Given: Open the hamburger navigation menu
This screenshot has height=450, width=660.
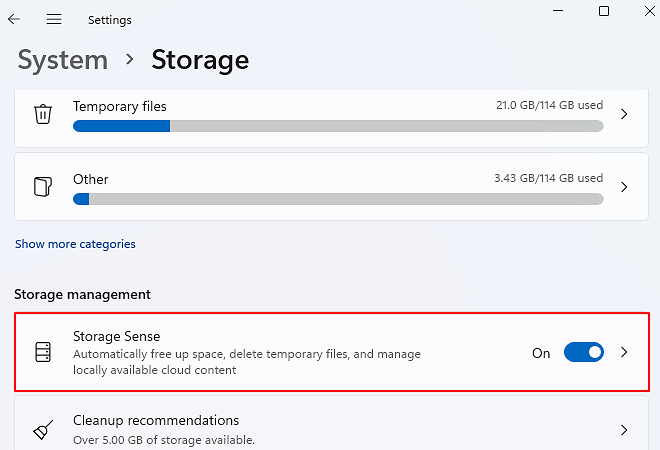Looking at the screenshot, I should 54,19.
